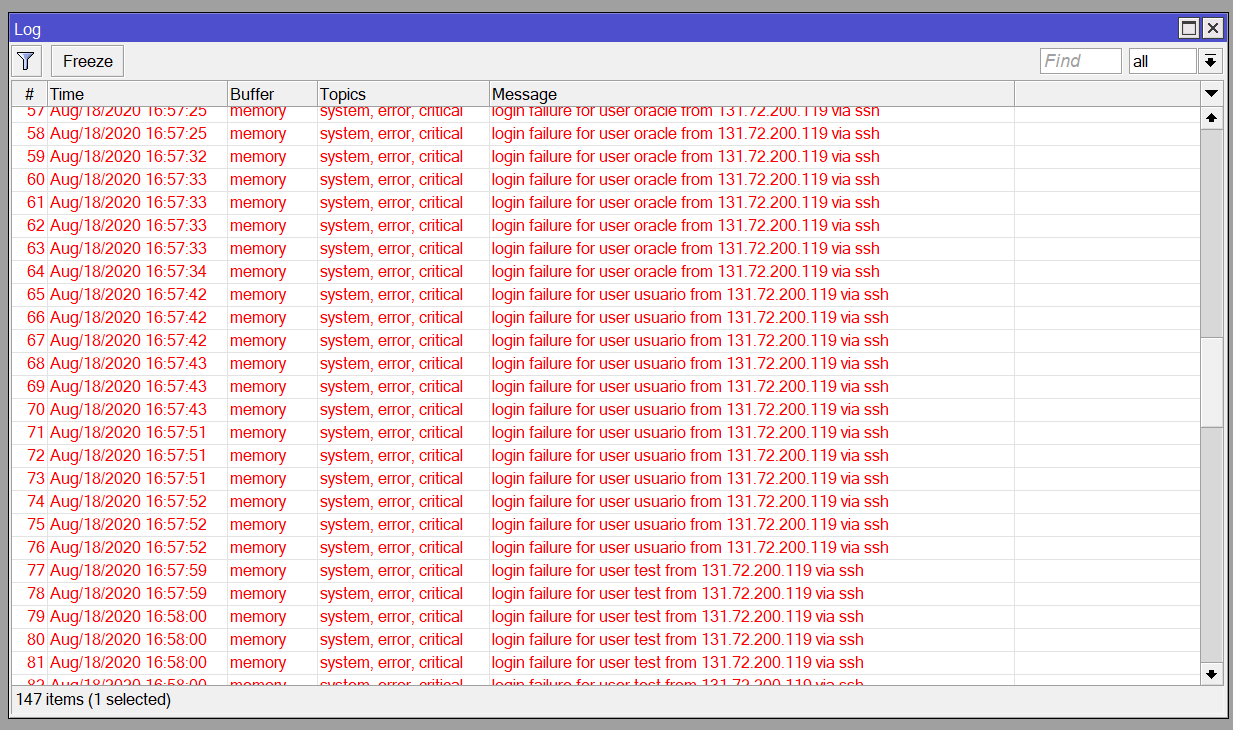Screen dimensions: 1233x730
Task: Select log row number 58
Action: point(605,134)
